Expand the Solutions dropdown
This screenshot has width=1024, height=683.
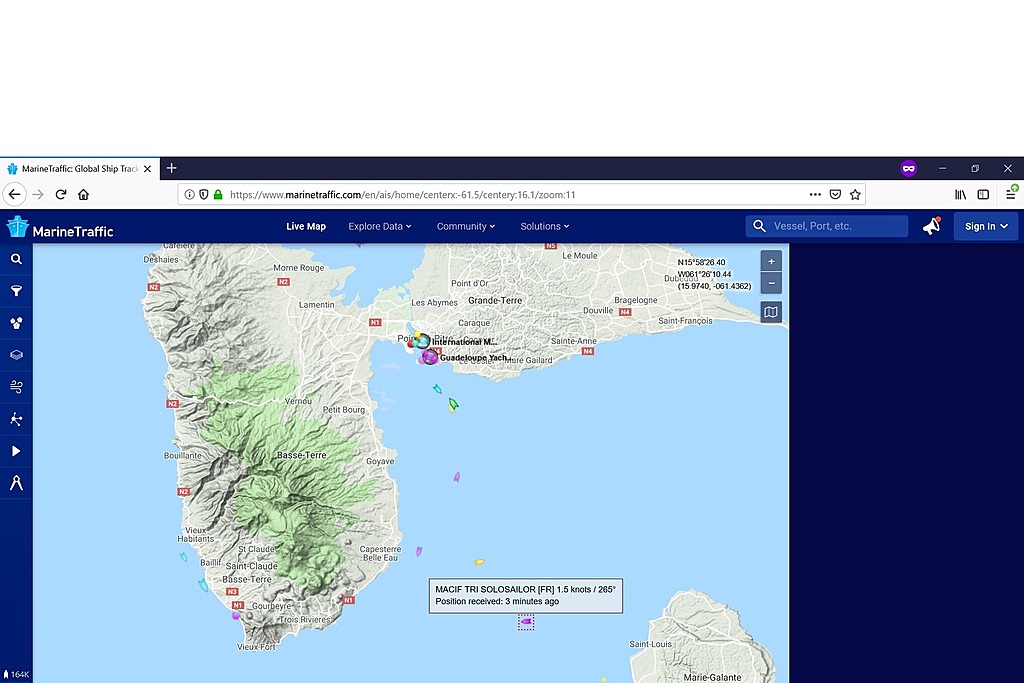(545, 227)
